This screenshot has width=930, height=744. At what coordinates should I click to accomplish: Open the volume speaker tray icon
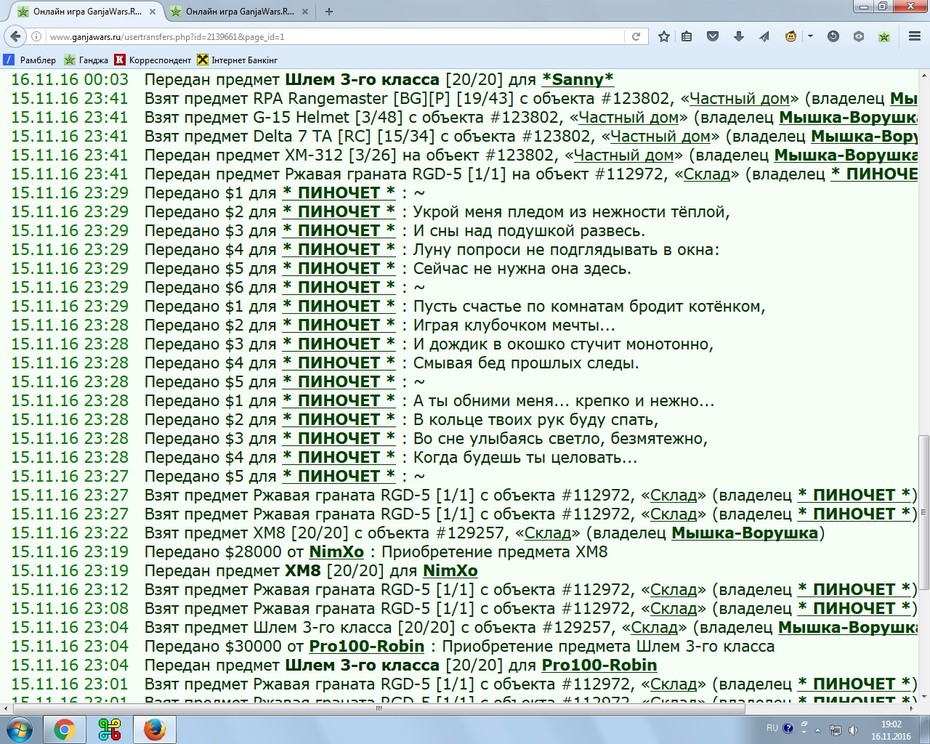pos(853,730)
